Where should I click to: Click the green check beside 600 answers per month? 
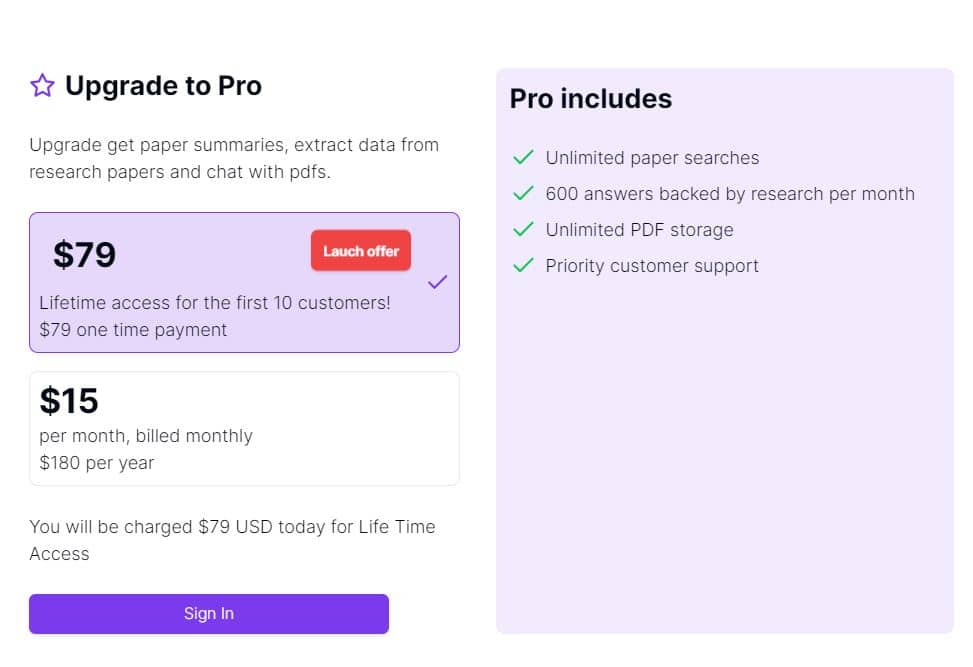522,193
